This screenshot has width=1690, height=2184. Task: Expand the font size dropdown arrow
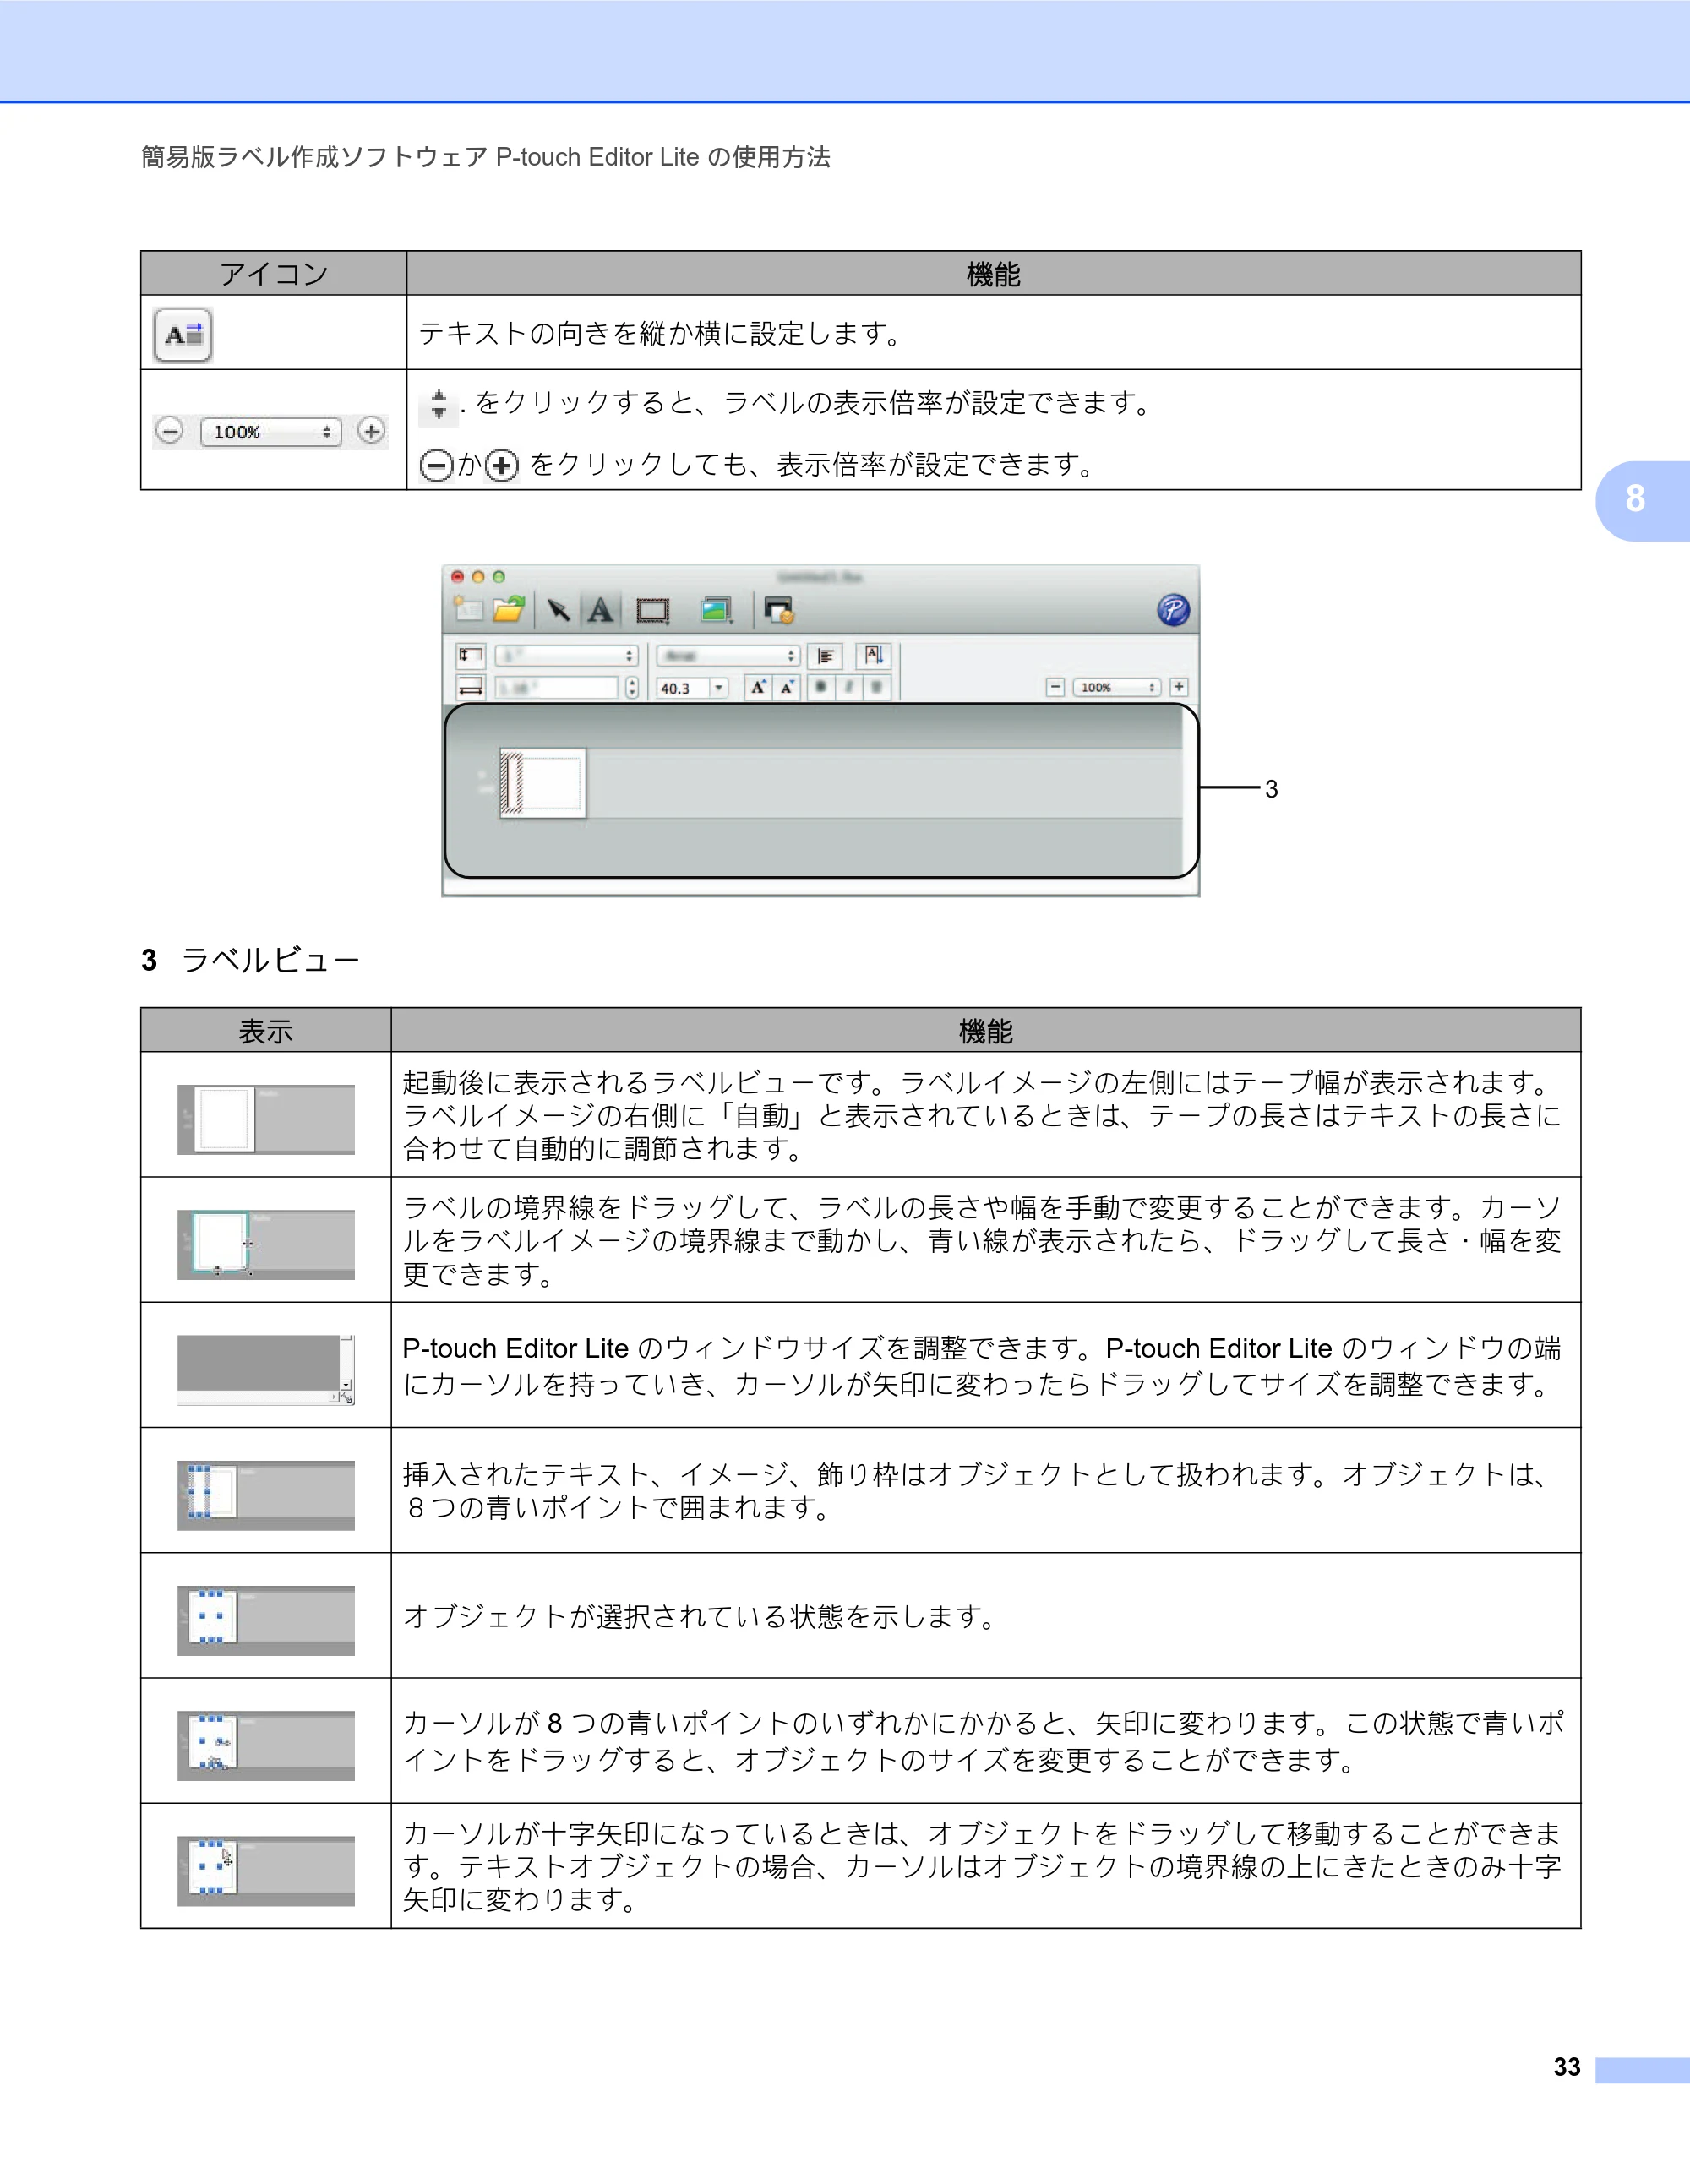[x=718, y=688]
